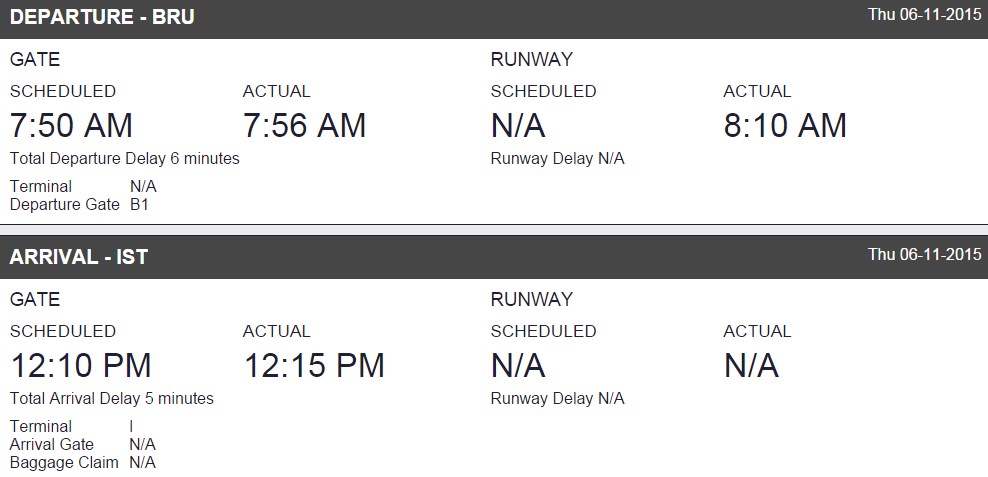
Task: Click the Baggage Claim label
Action: click(64, 462)
